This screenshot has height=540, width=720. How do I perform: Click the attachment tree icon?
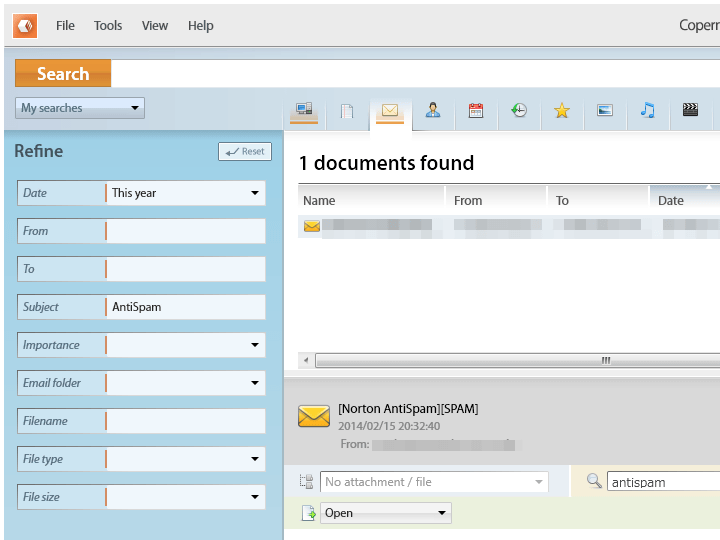[306, 482]
